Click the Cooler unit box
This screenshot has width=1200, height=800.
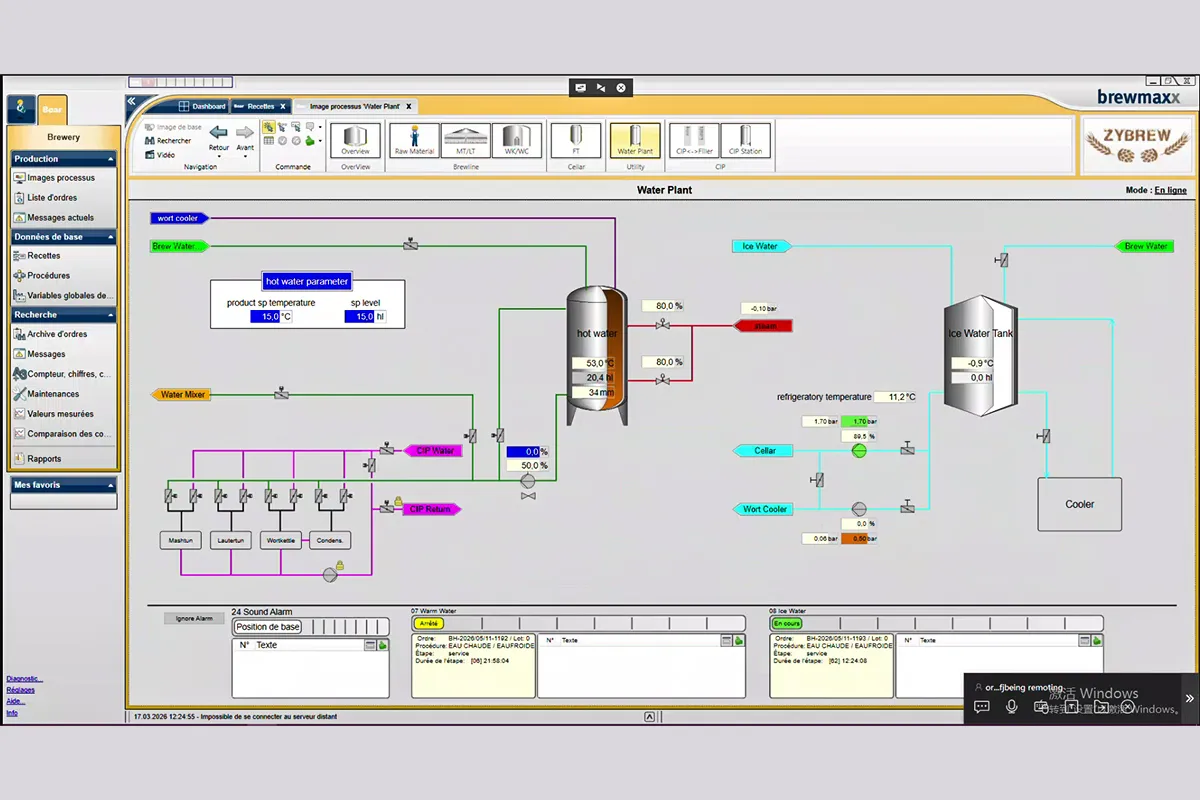[x=1079, y=504]
